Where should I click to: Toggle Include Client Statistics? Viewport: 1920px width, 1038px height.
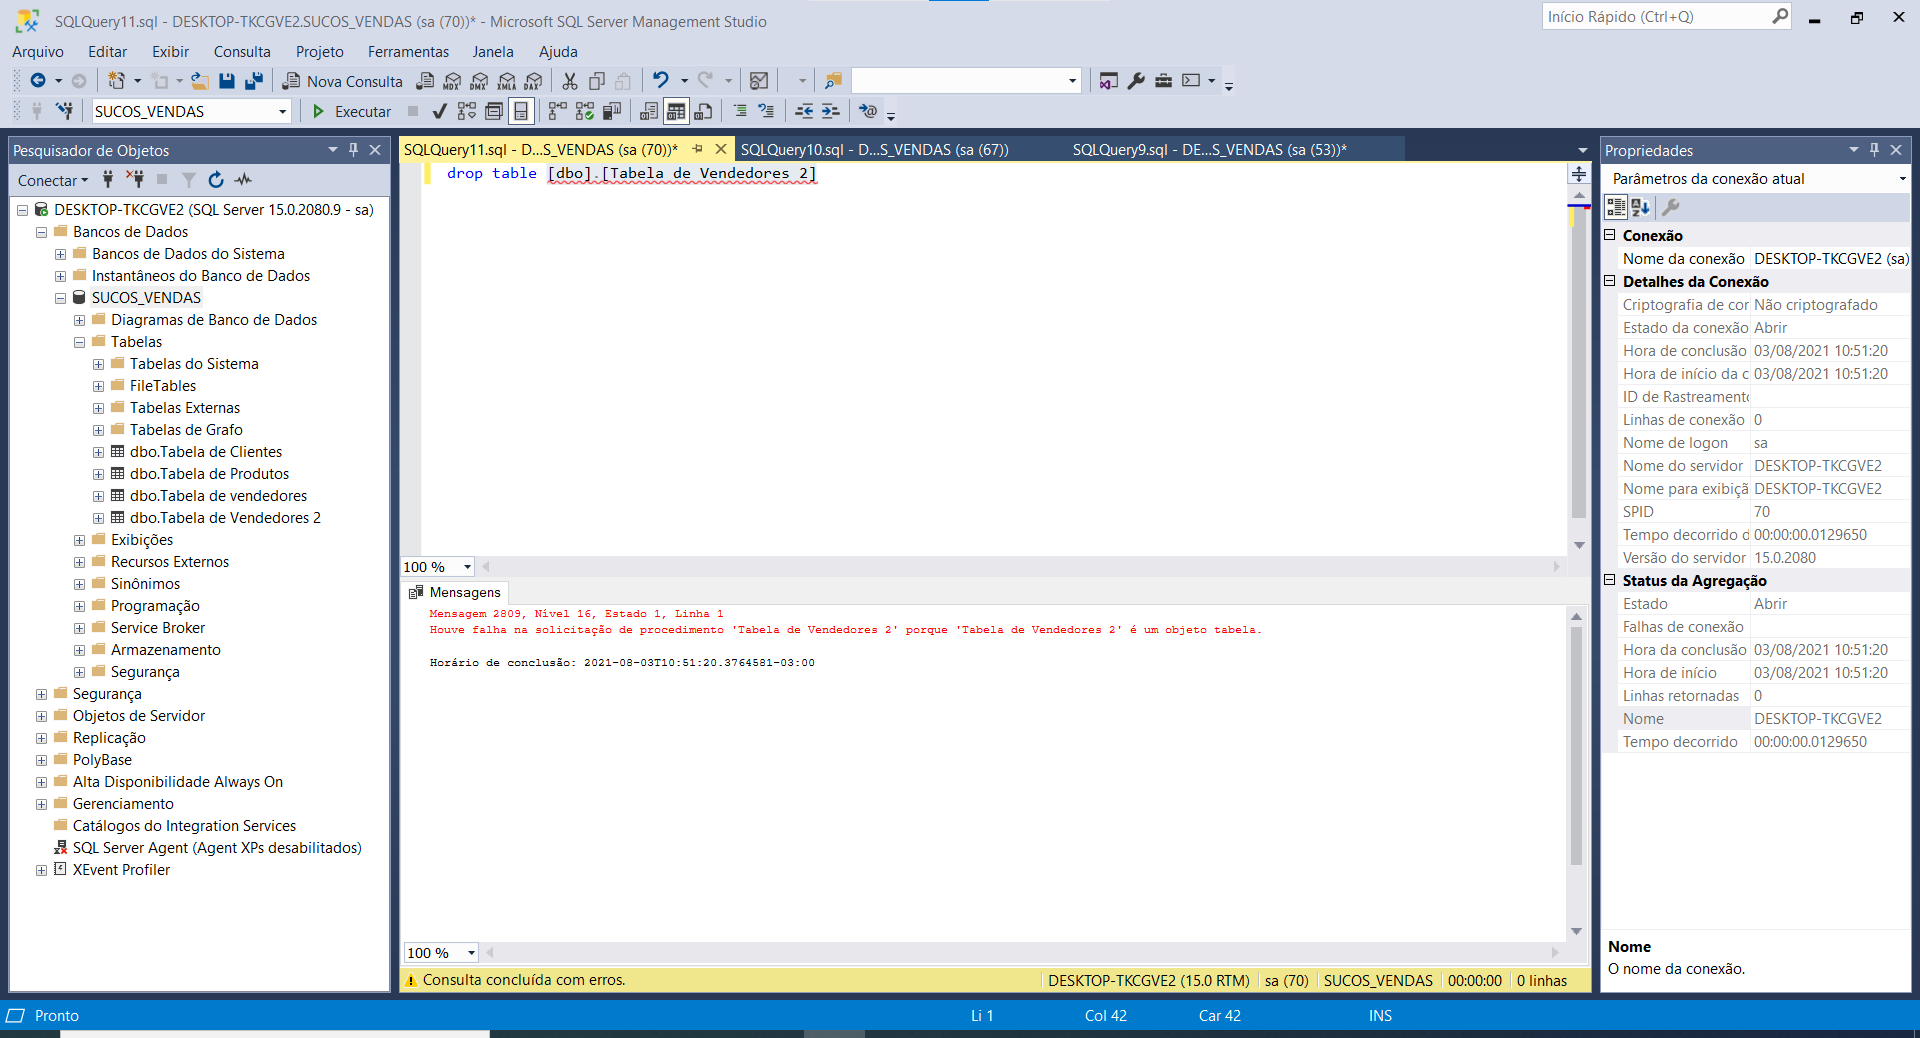coord(612,111)
